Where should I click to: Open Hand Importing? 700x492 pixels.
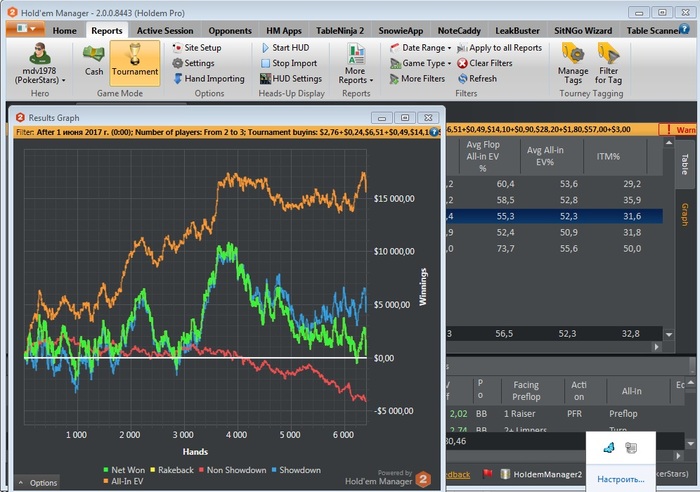208,79
